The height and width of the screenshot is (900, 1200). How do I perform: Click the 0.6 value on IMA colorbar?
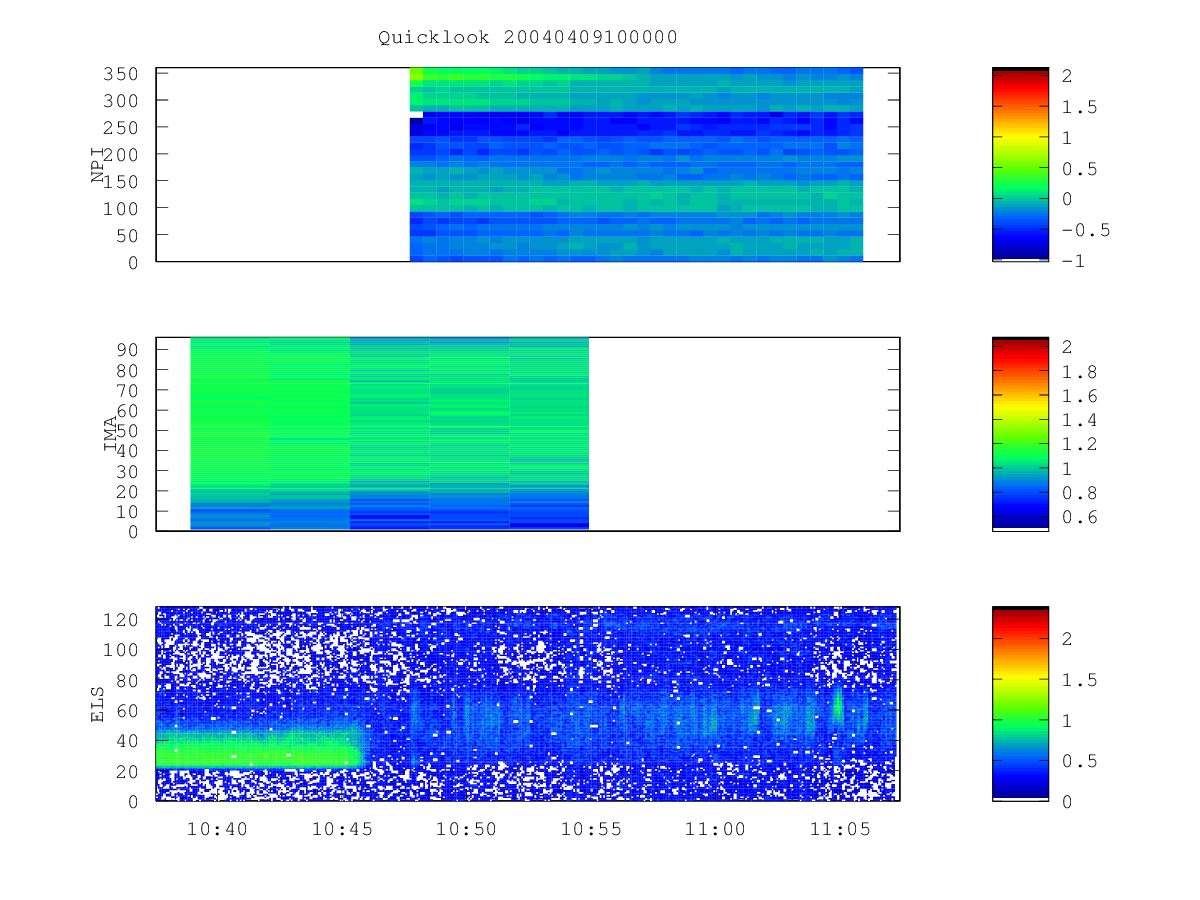click(1080, 517)
